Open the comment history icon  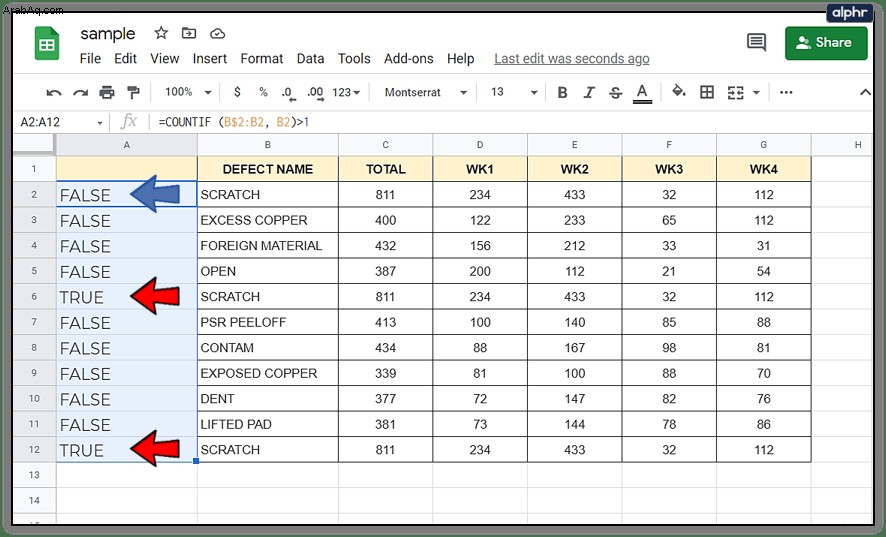pos(756,42)
